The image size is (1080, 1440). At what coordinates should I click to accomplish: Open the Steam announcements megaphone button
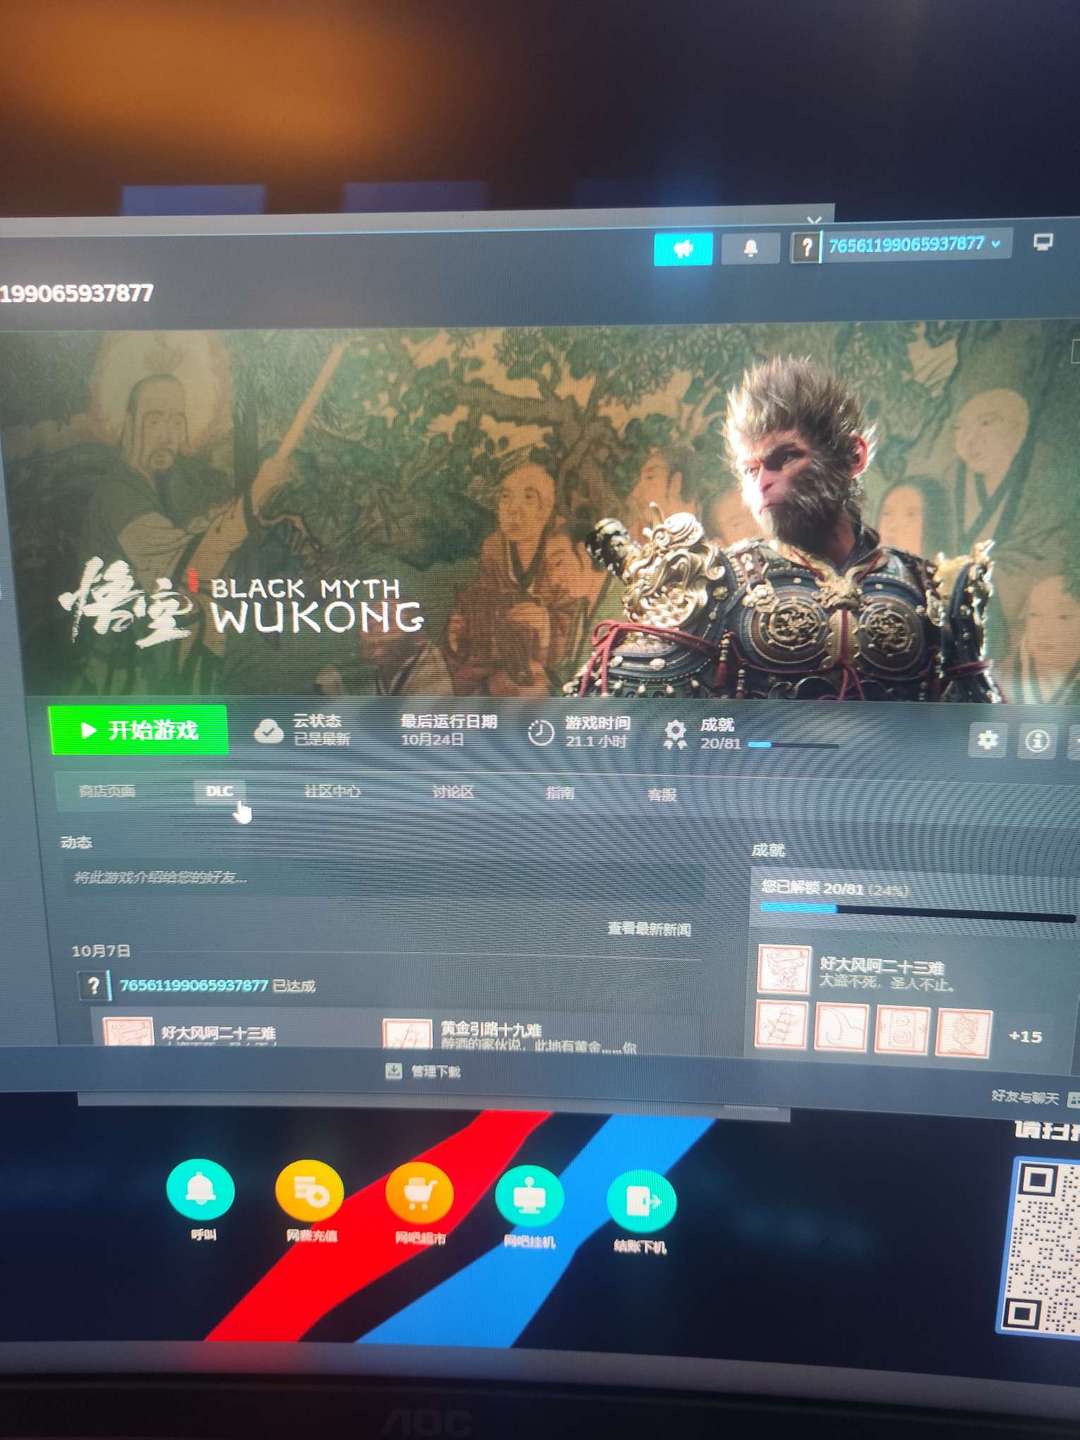click(x=683, y=248)
